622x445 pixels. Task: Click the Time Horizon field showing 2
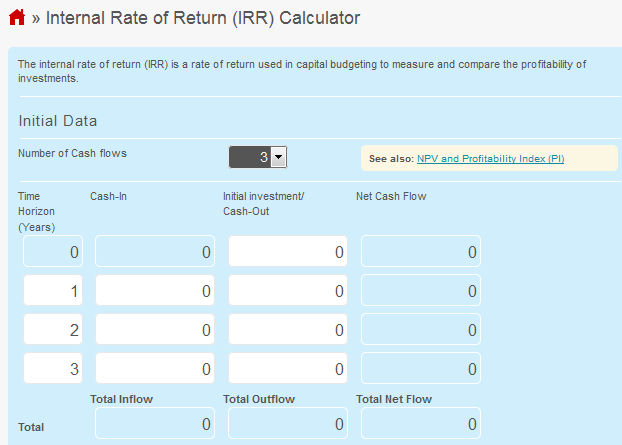click(53, 329)
